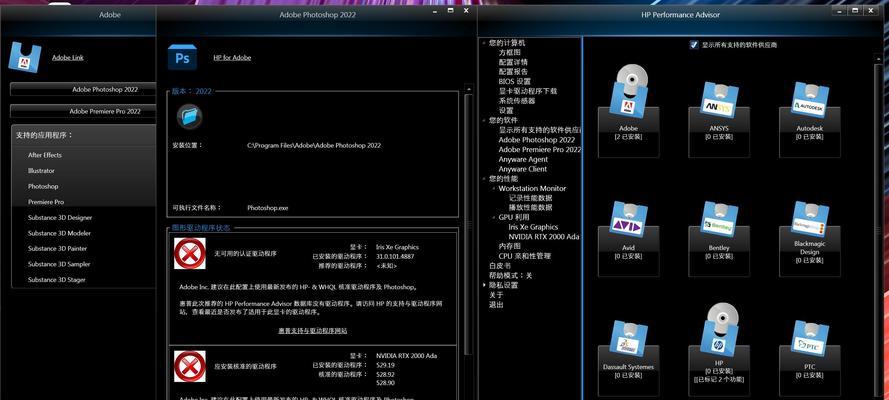Image resolution: width=889 pixels, height=400 pixels.
Task: Open the HP vendor disc icon
Action: click(x=719, y=331)
